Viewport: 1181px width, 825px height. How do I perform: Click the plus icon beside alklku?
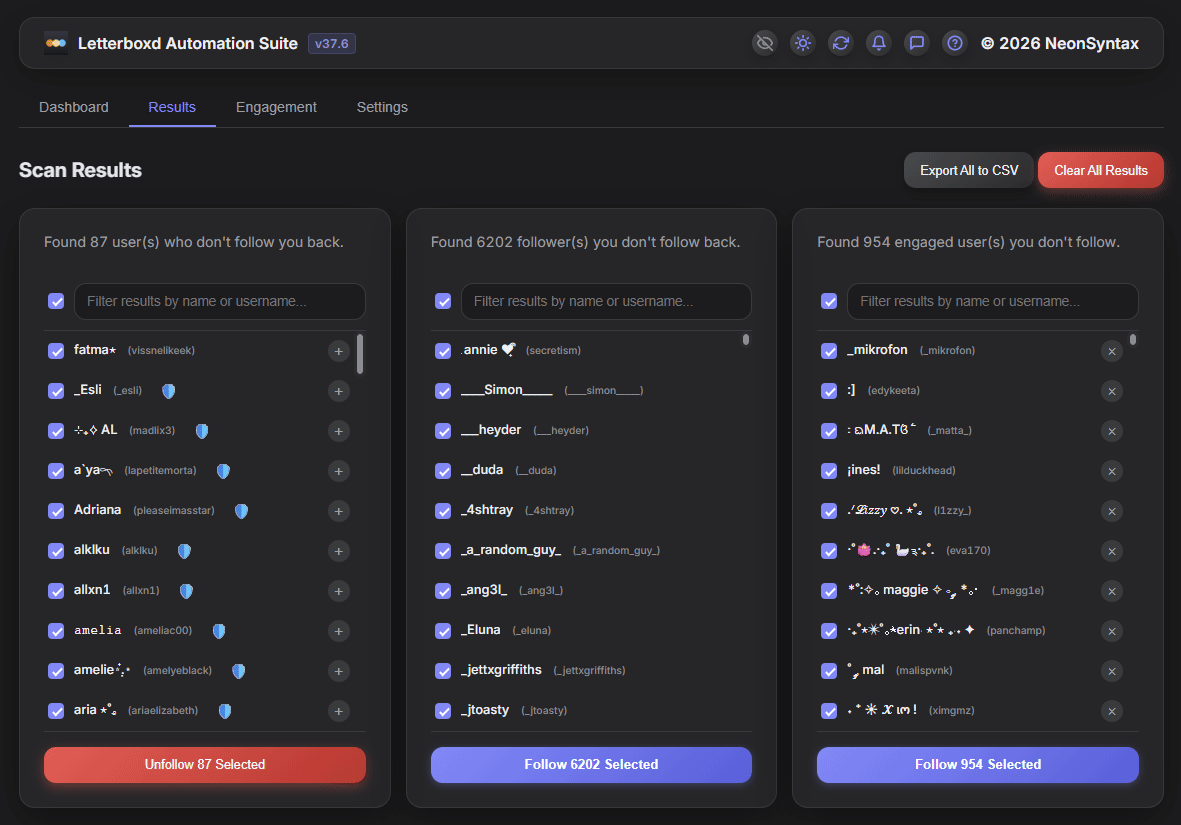(339, 551)
